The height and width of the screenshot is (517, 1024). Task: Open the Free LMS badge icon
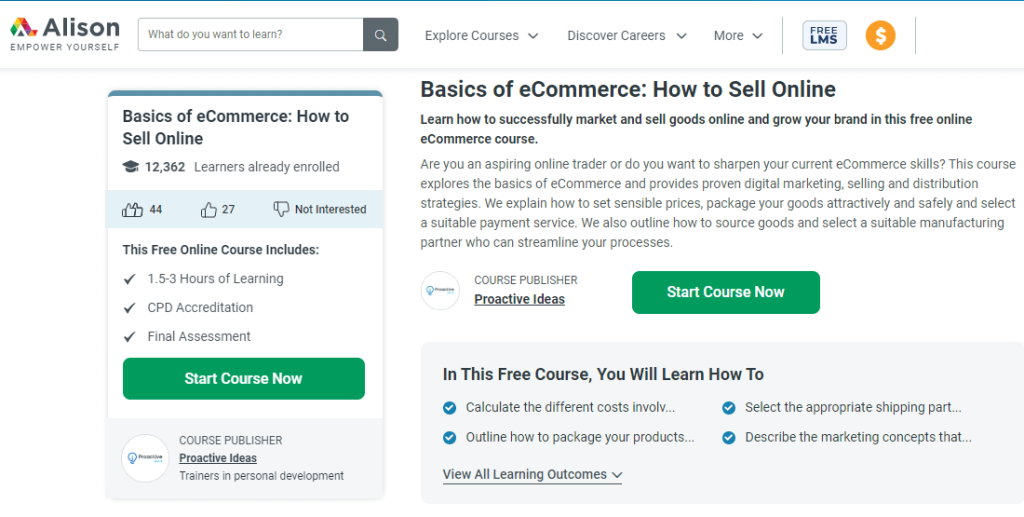tap(824, 35)
